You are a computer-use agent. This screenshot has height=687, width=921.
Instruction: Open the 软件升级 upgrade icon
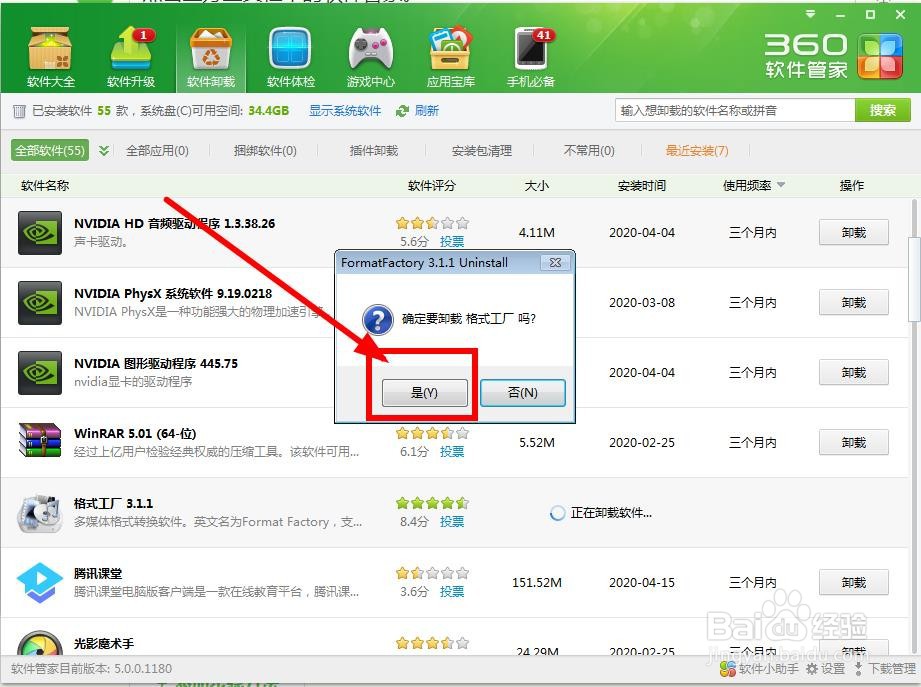(131, 57)
